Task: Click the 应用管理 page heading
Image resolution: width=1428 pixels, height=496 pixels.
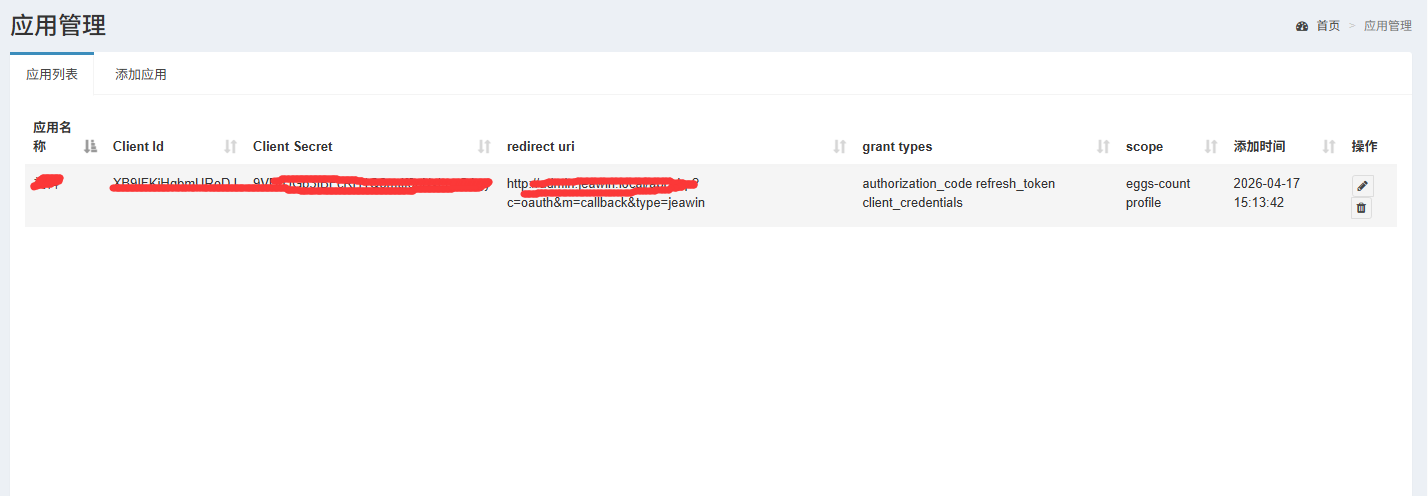Action: click(58, 26)
